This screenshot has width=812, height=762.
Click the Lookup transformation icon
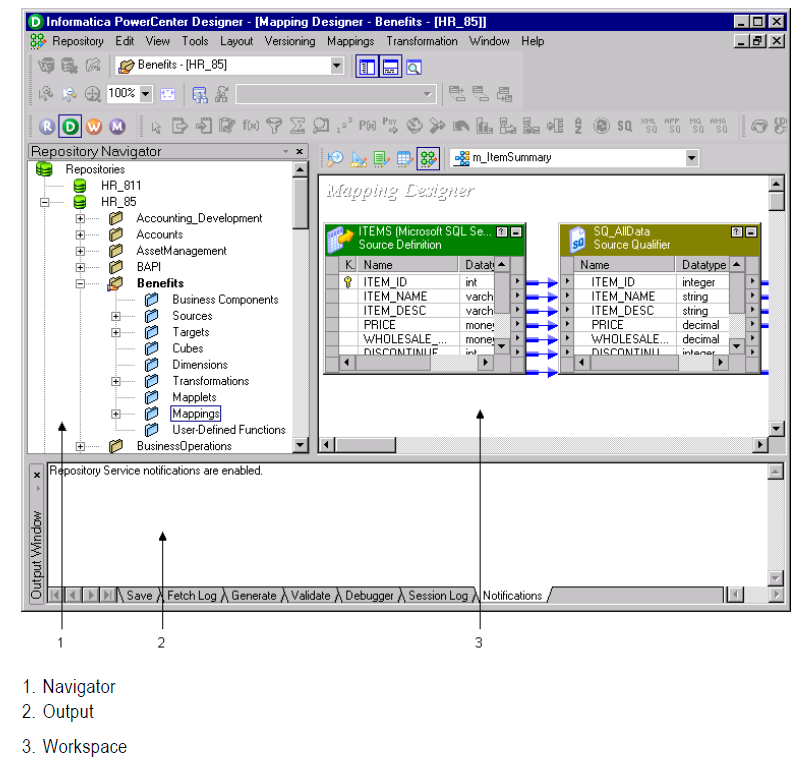click(321, 125)
